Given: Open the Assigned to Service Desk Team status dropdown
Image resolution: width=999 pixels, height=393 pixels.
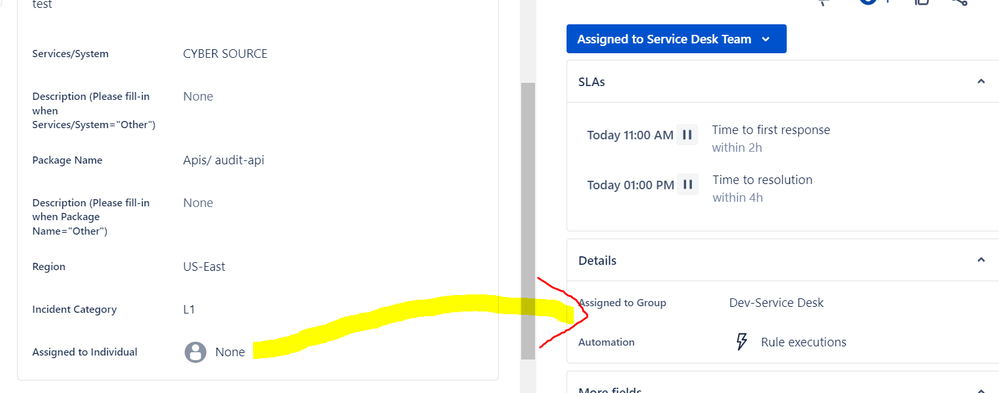Looking at the screenshot, I should (x=676, y=39).
